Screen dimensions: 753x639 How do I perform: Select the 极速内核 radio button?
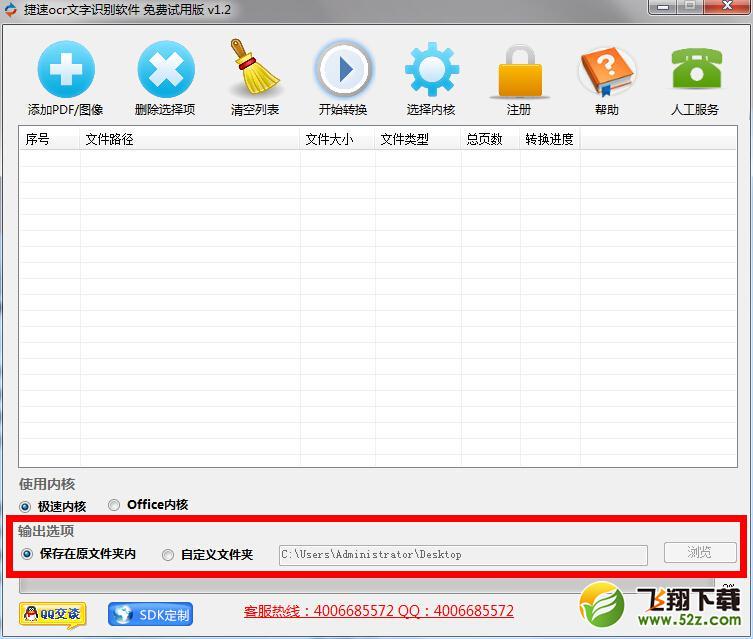coord(25,506)
